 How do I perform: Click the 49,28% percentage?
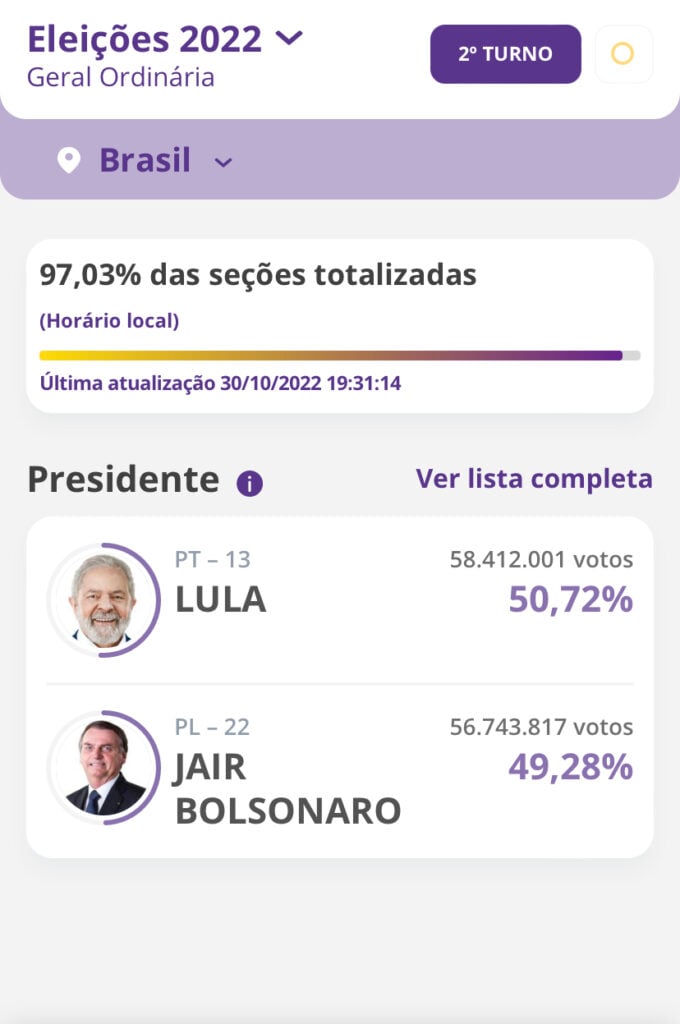click(x=570, y=767)
